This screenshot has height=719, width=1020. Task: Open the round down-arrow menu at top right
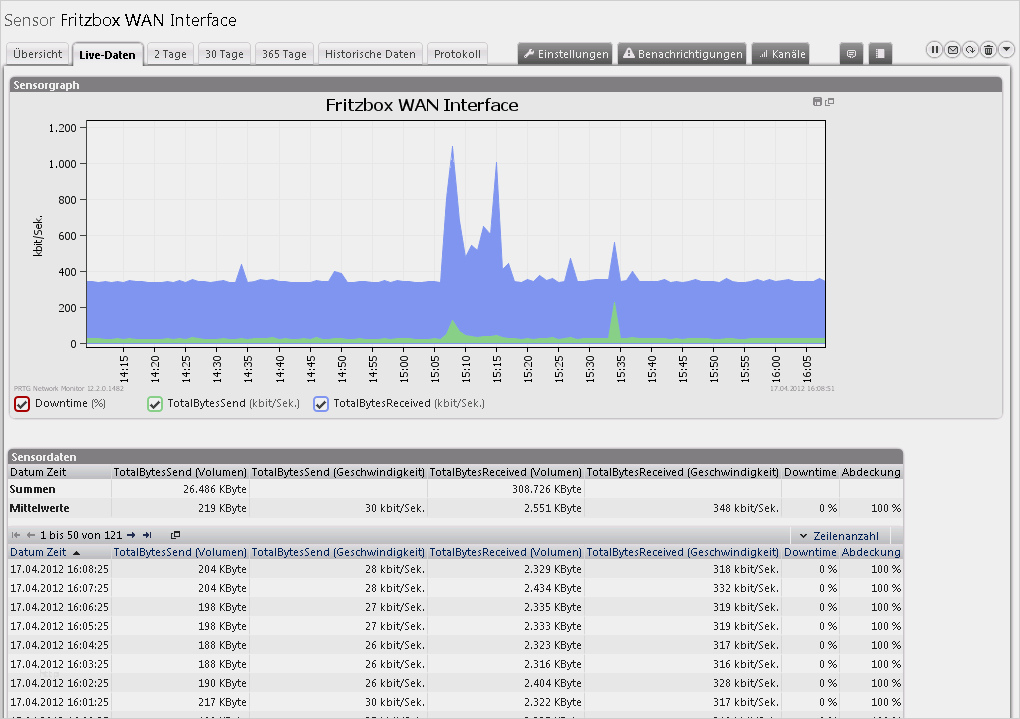click(x=1006, y=49)
